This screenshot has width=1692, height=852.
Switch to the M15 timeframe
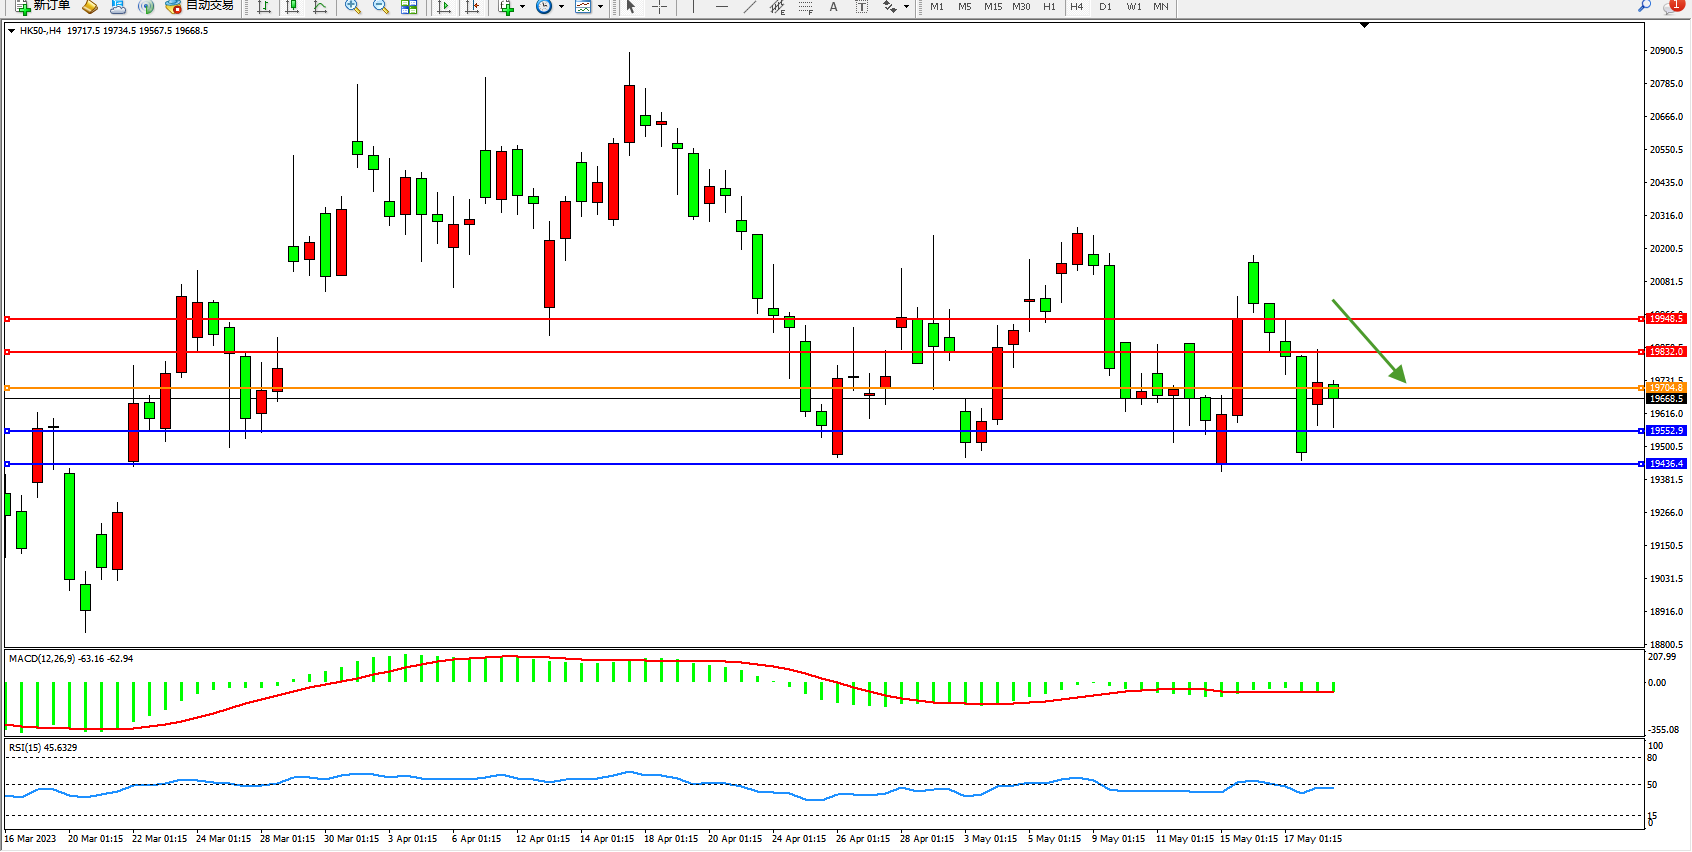(992, 7)
